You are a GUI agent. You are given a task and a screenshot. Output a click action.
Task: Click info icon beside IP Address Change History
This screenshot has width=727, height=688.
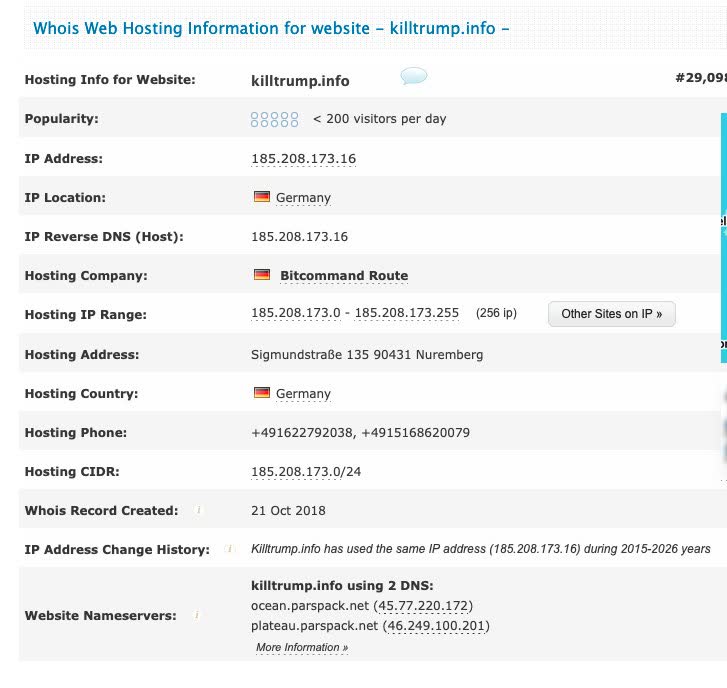click(x=230, y=549)
